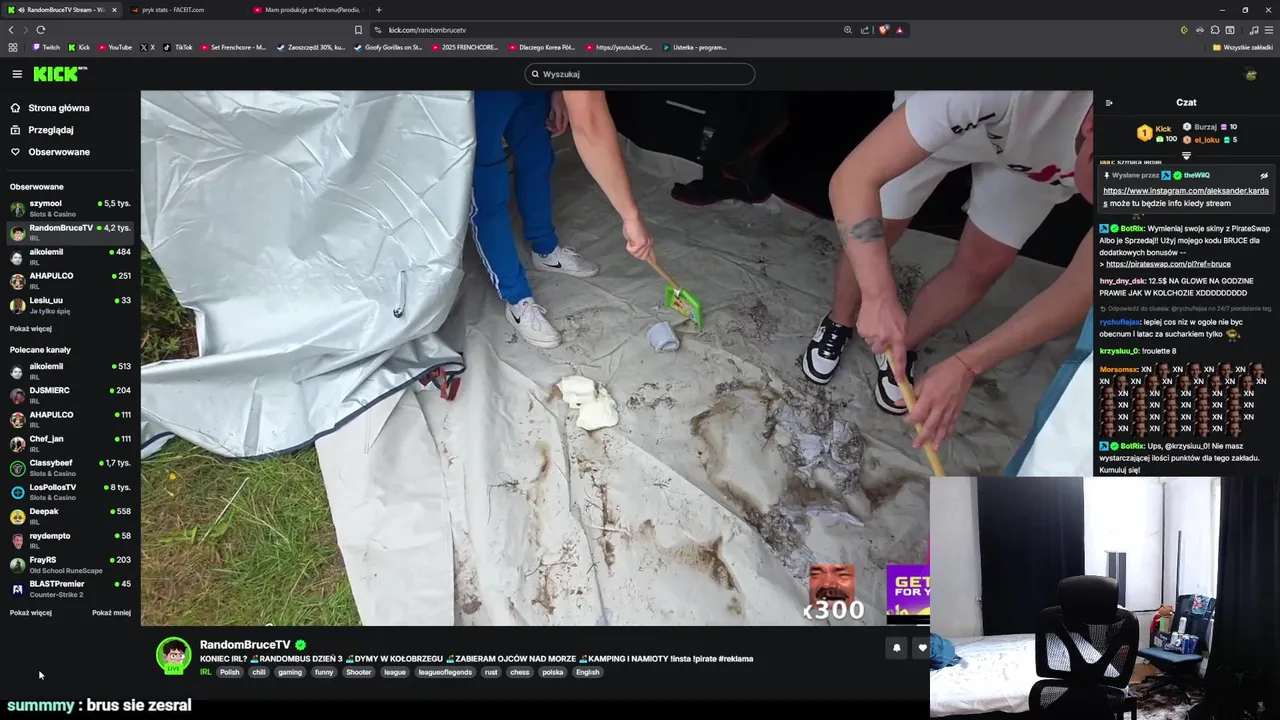Click the browser reload button
1280x720 pixels.
click(41, 30)
